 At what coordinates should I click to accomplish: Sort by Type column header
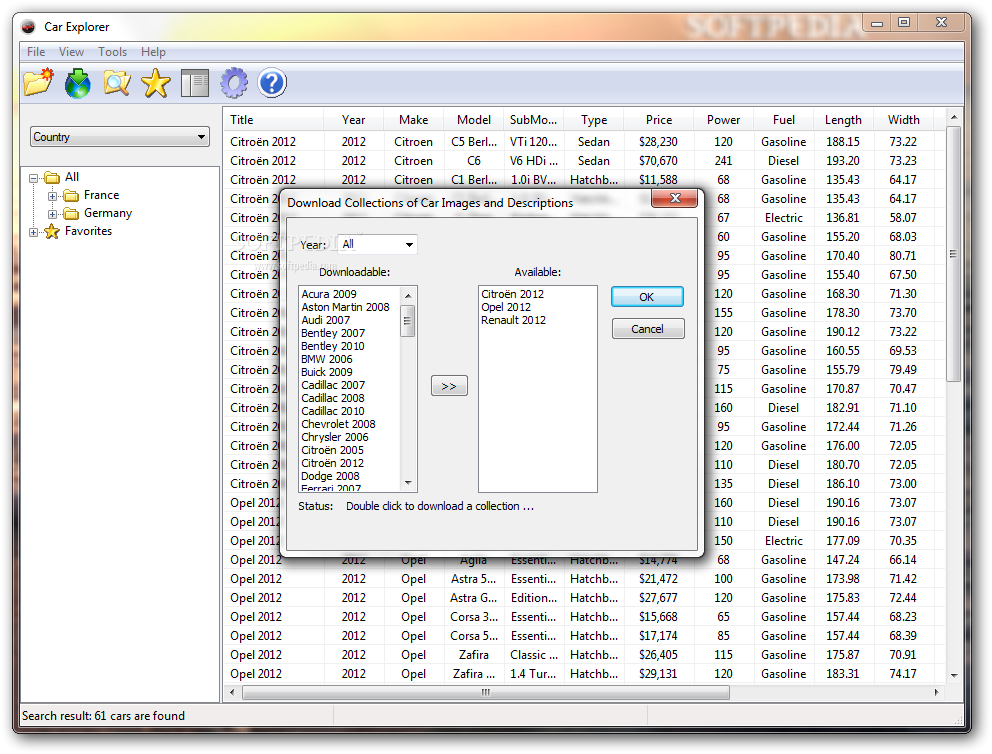coord(594,120)
